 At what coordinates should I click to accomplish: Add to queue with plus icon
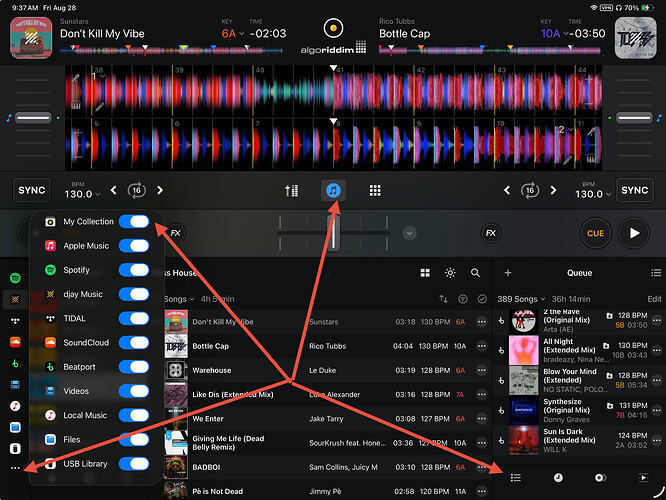tap(508, 273)
